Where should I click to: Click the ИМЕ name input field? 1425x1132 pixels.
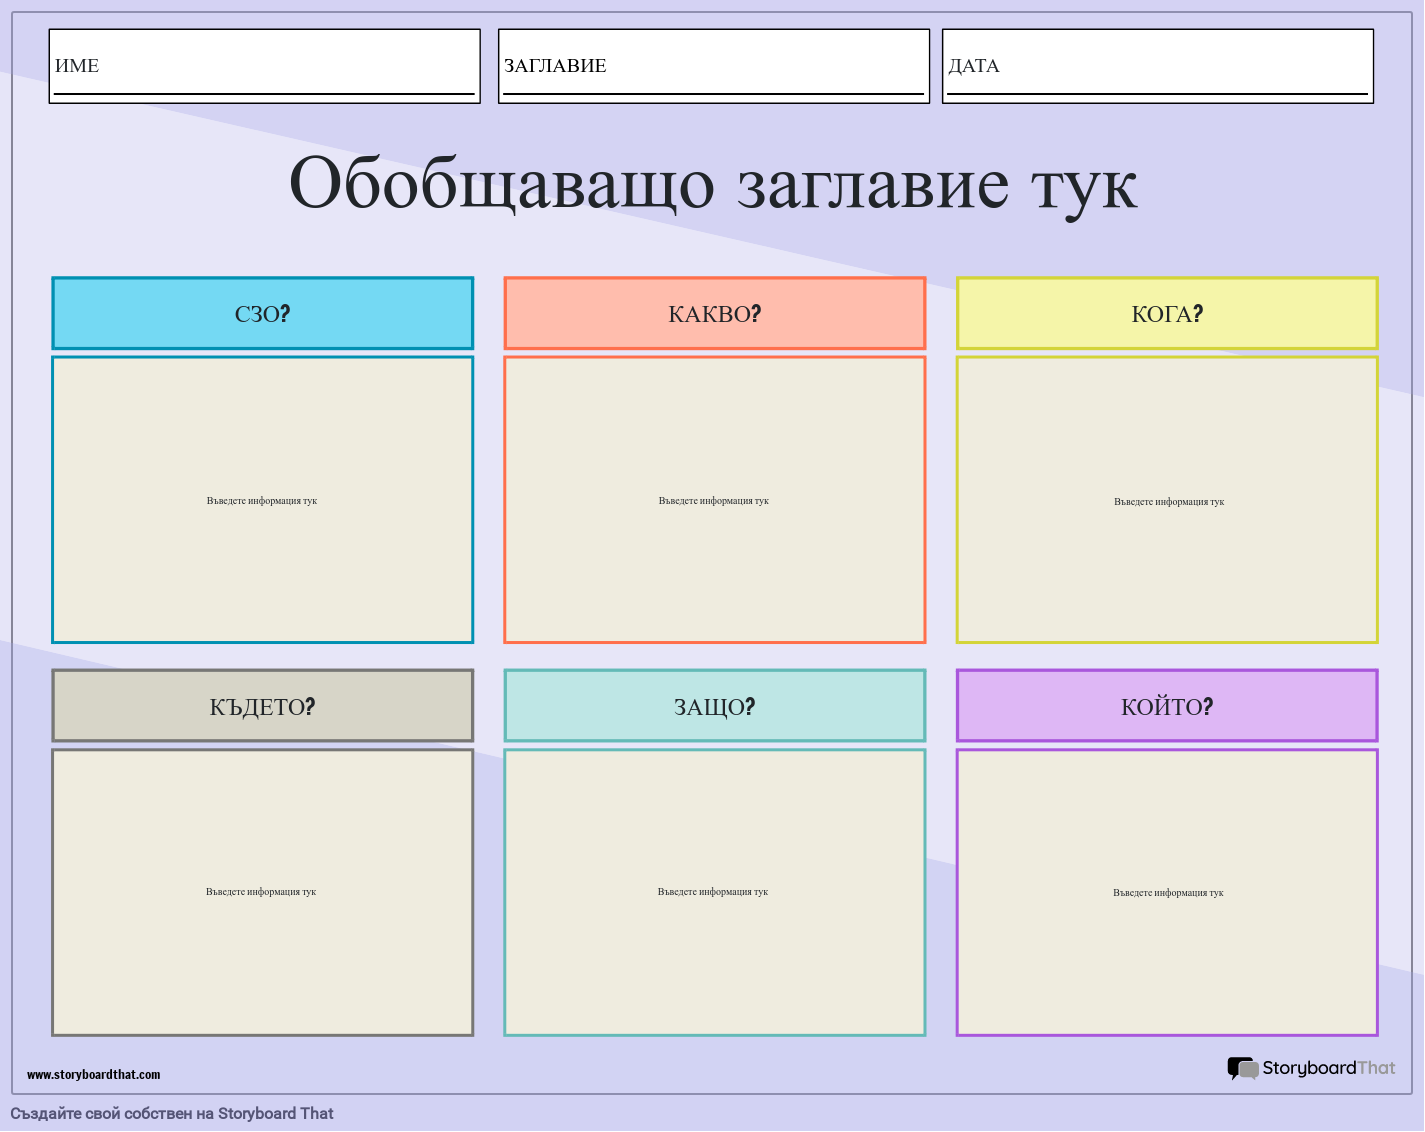coord(263,65)
